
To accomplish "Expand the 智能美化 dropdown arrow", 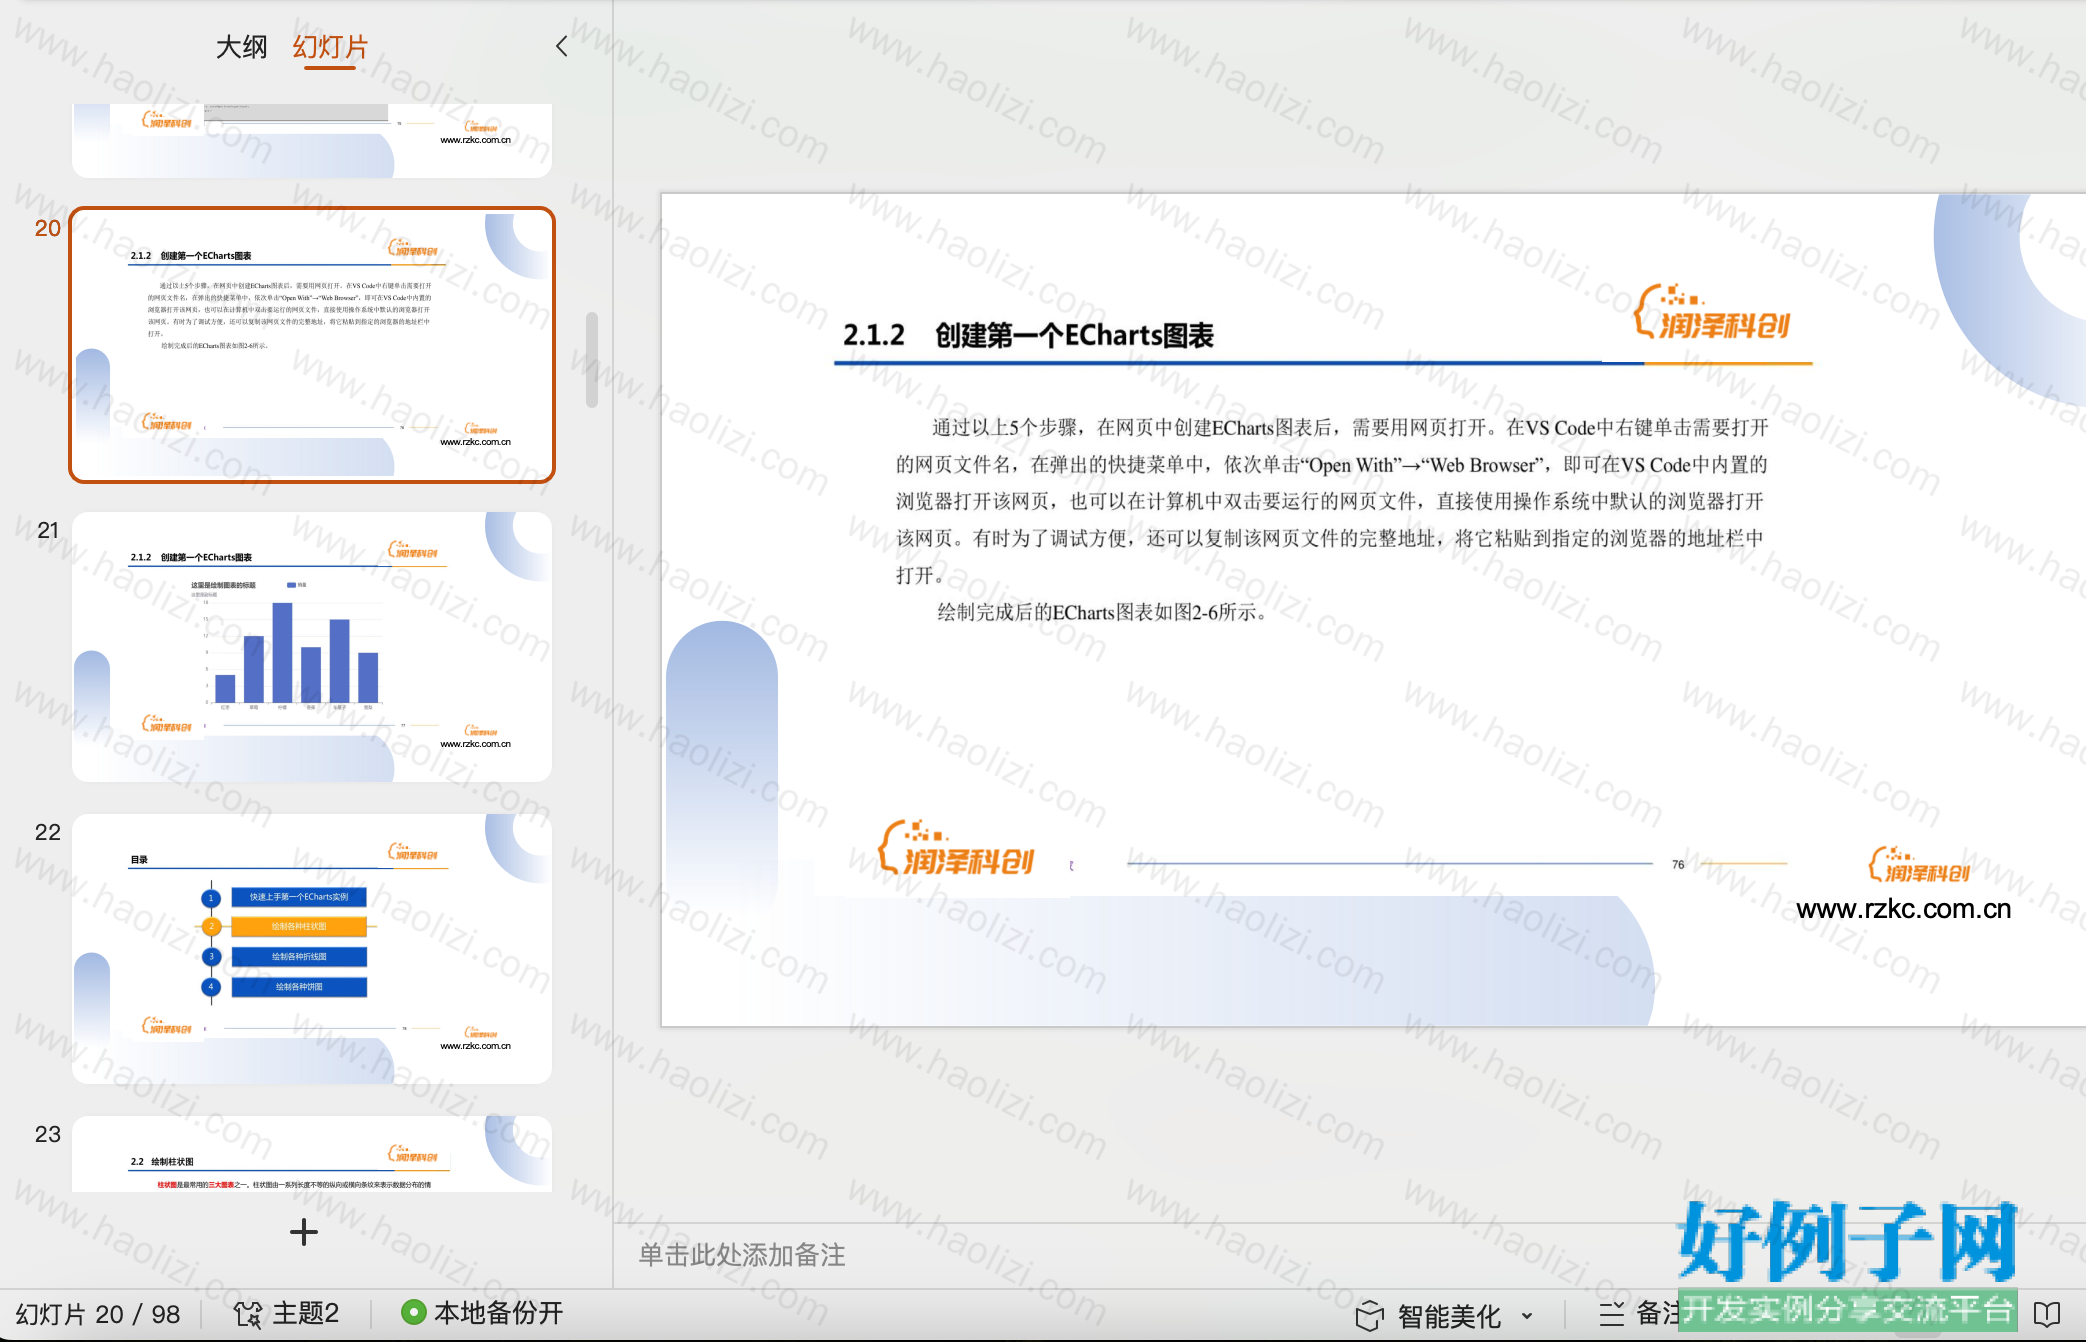I will [1527, 1316].
